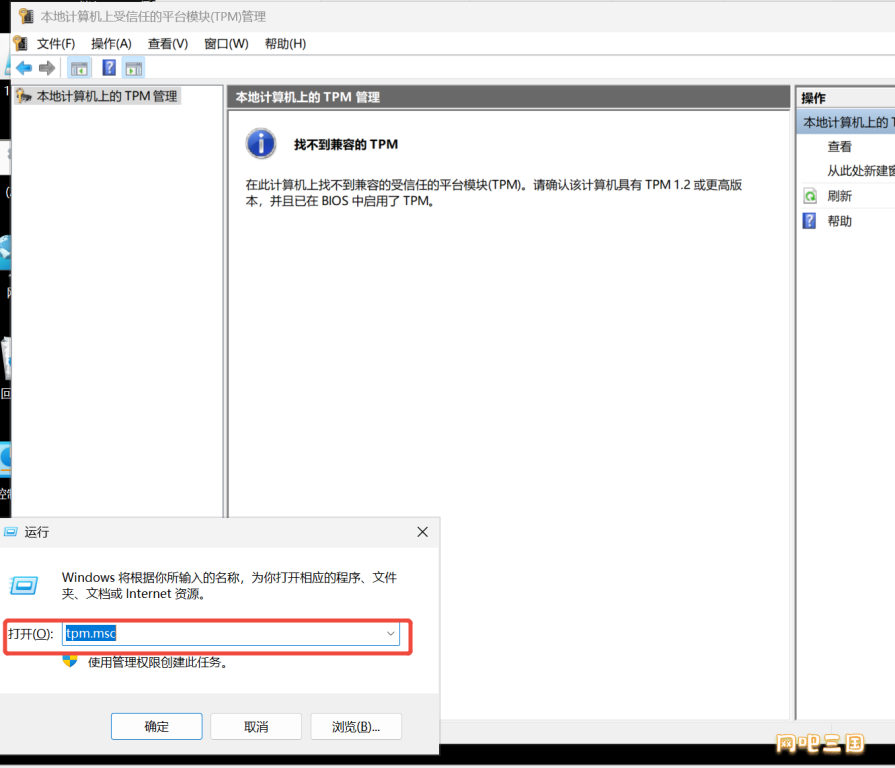Click the TPM 1.2 BIOS explanation paragraph
Viewport: 895px width, 768px height.
[494, 193]
